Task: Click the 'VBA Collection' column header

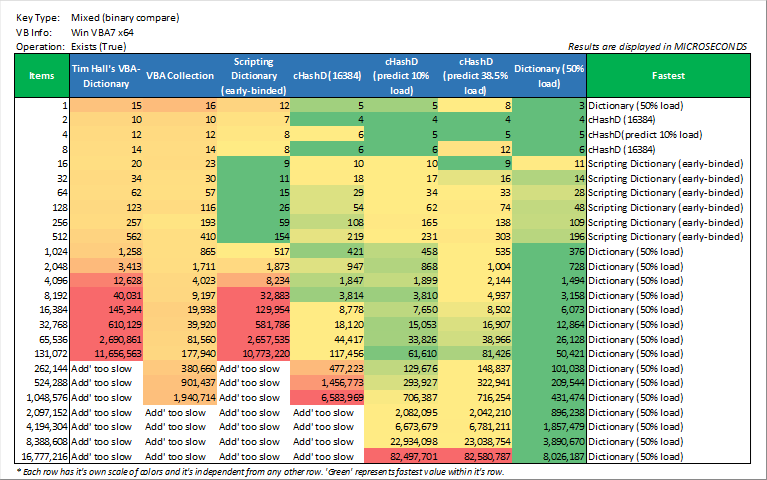Action: [x=180, y=74]
